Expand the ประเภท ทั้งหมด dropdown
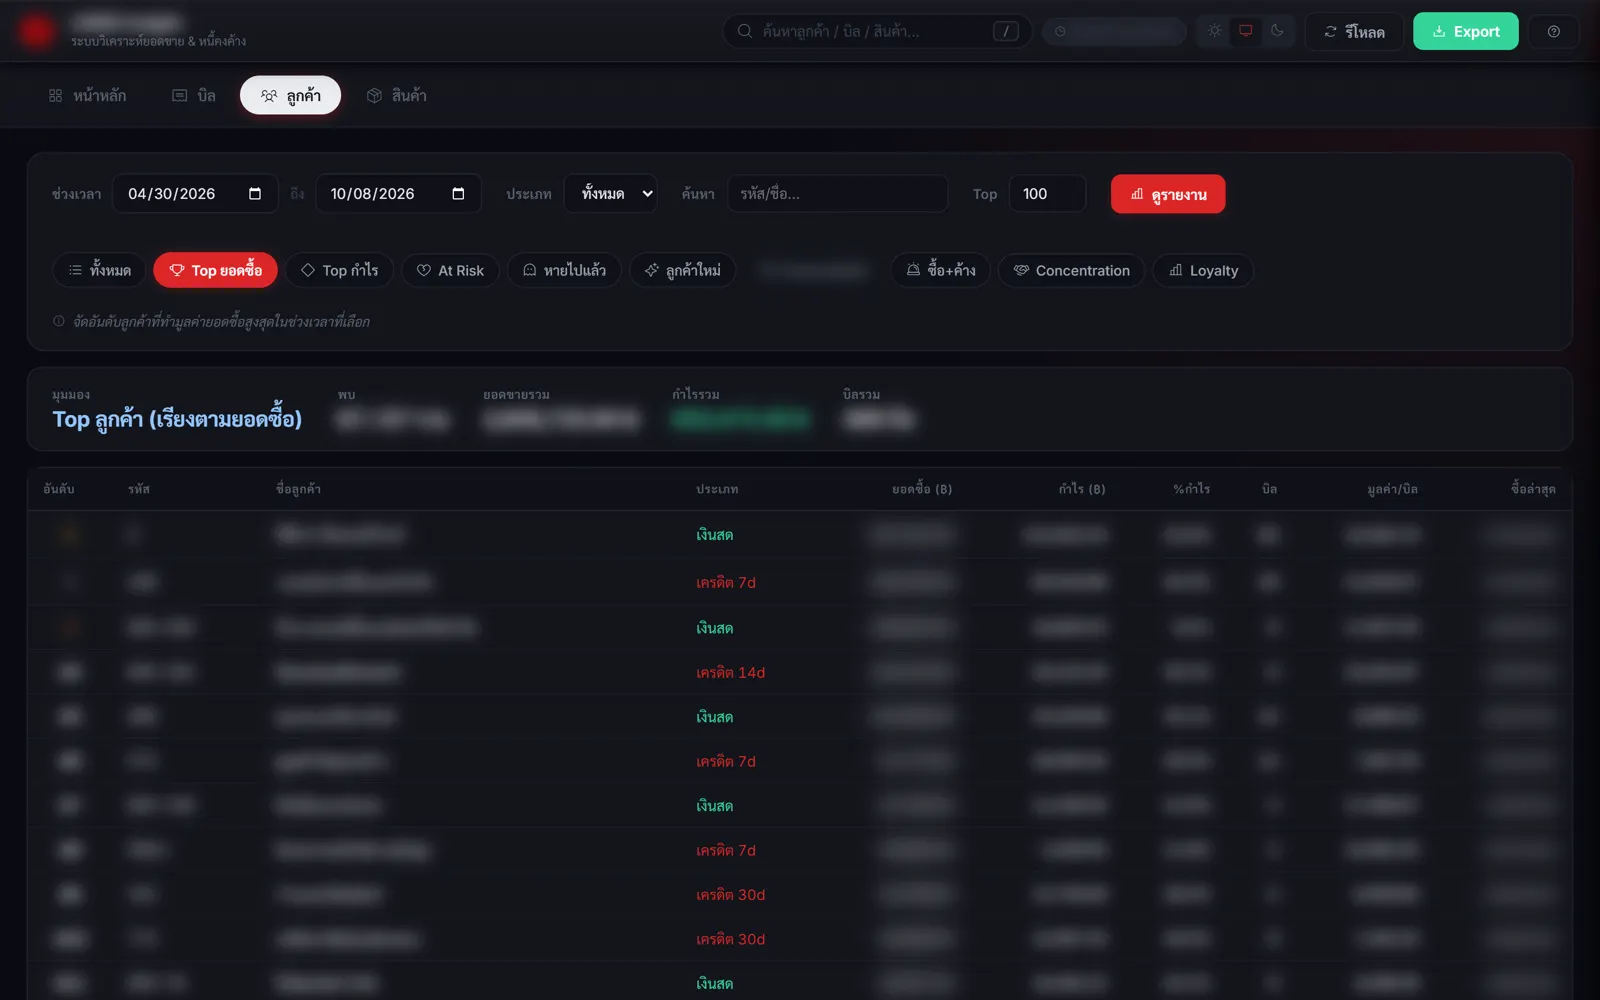 click(611, 194)
